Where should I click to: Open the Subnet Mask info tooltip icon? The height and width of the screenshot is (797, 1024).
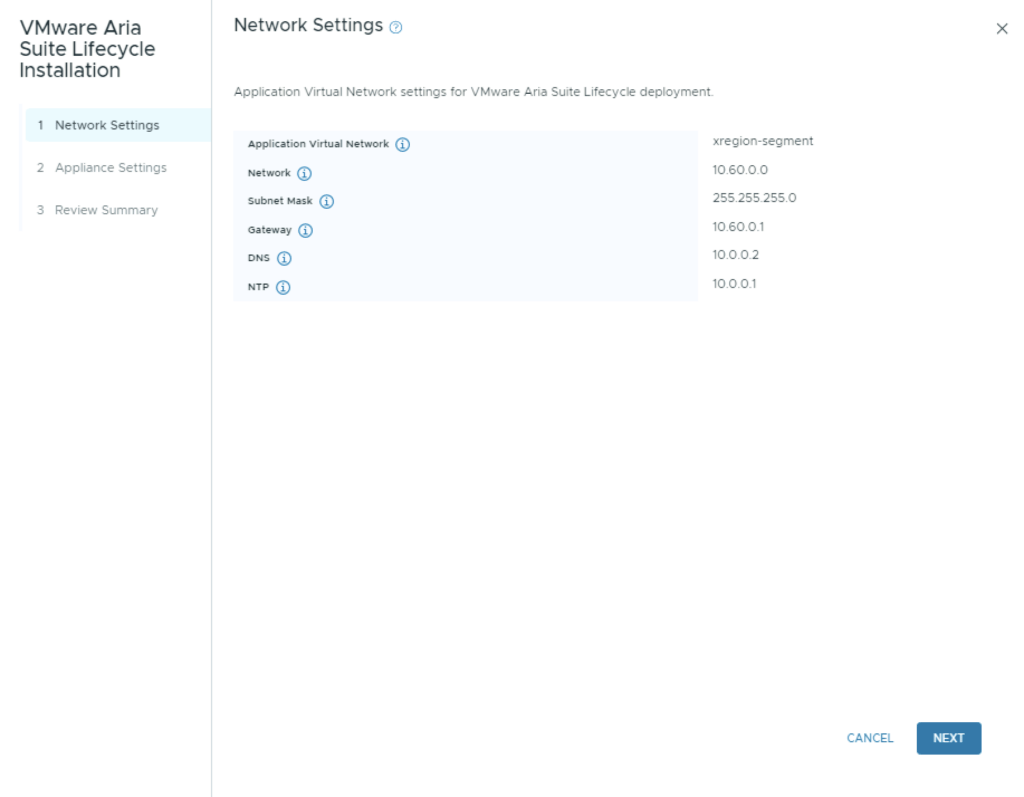(326, 202)
